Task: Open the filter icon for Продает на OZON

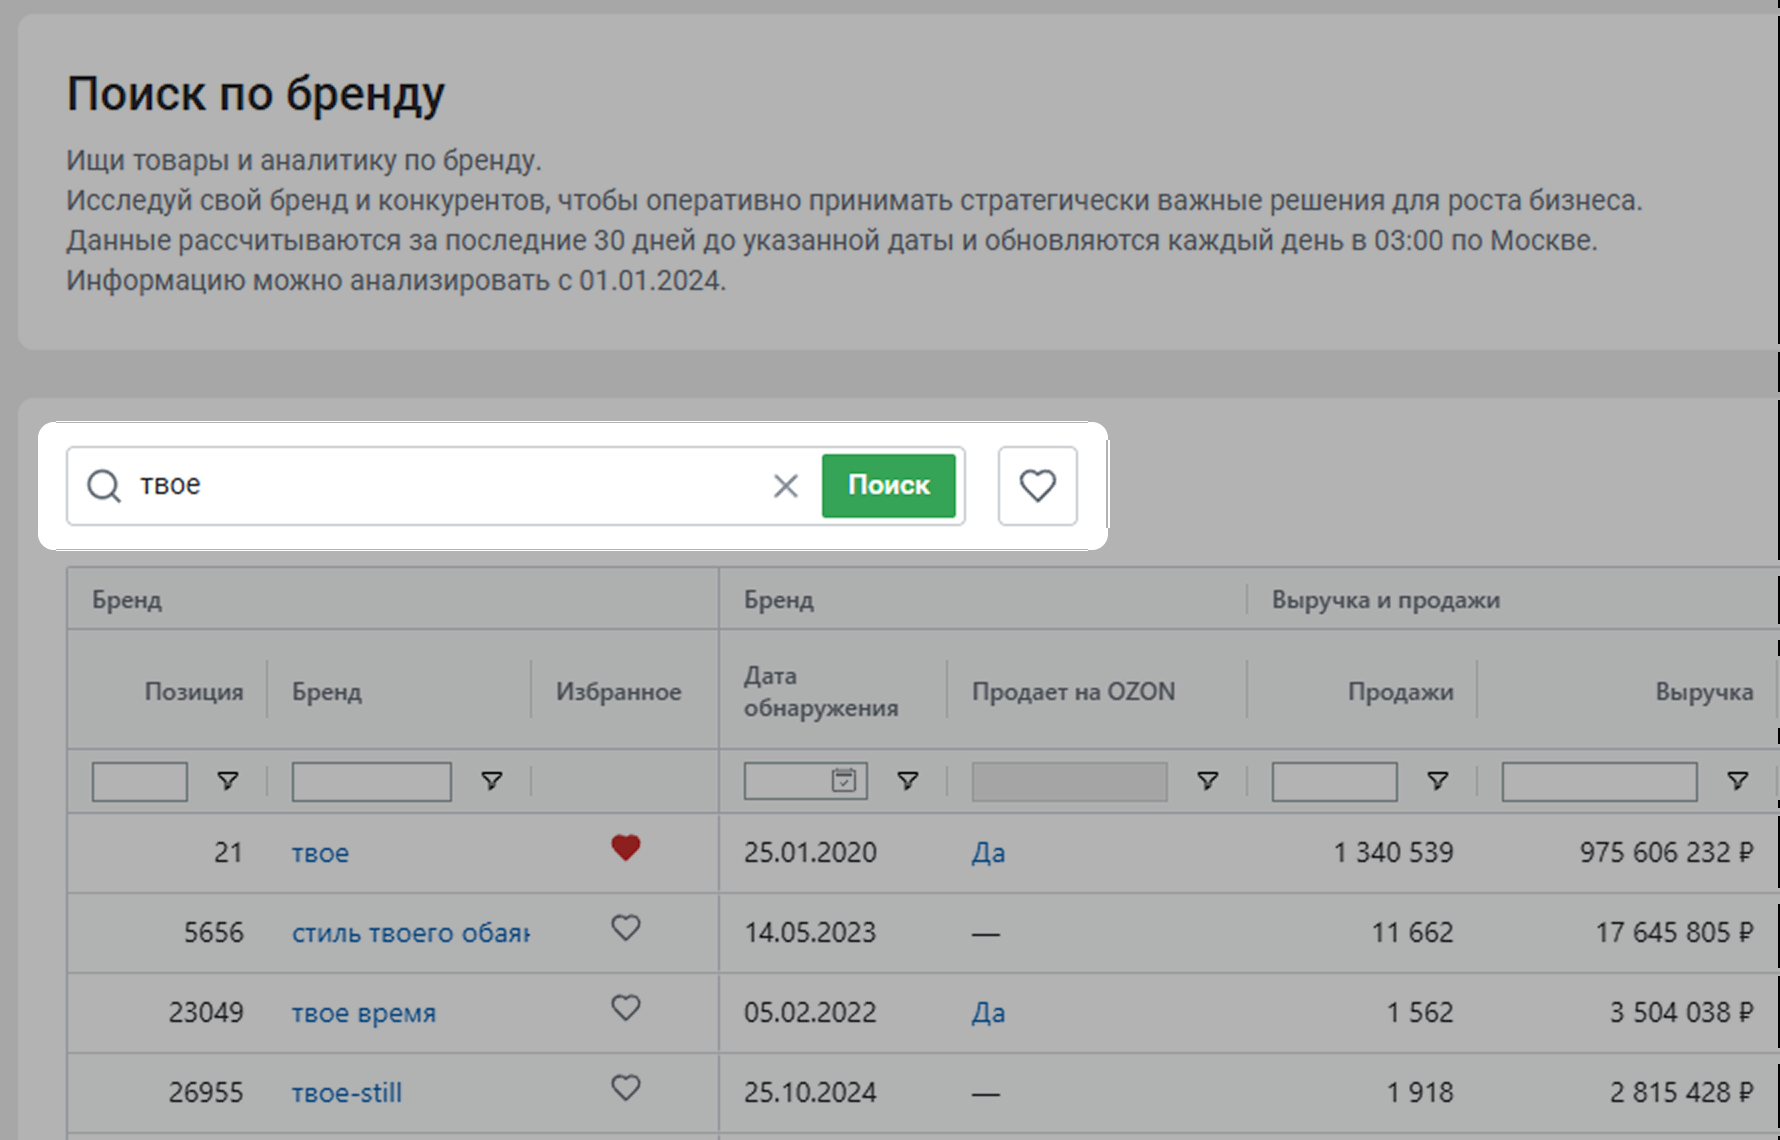Action: [x=1208, y=781]
